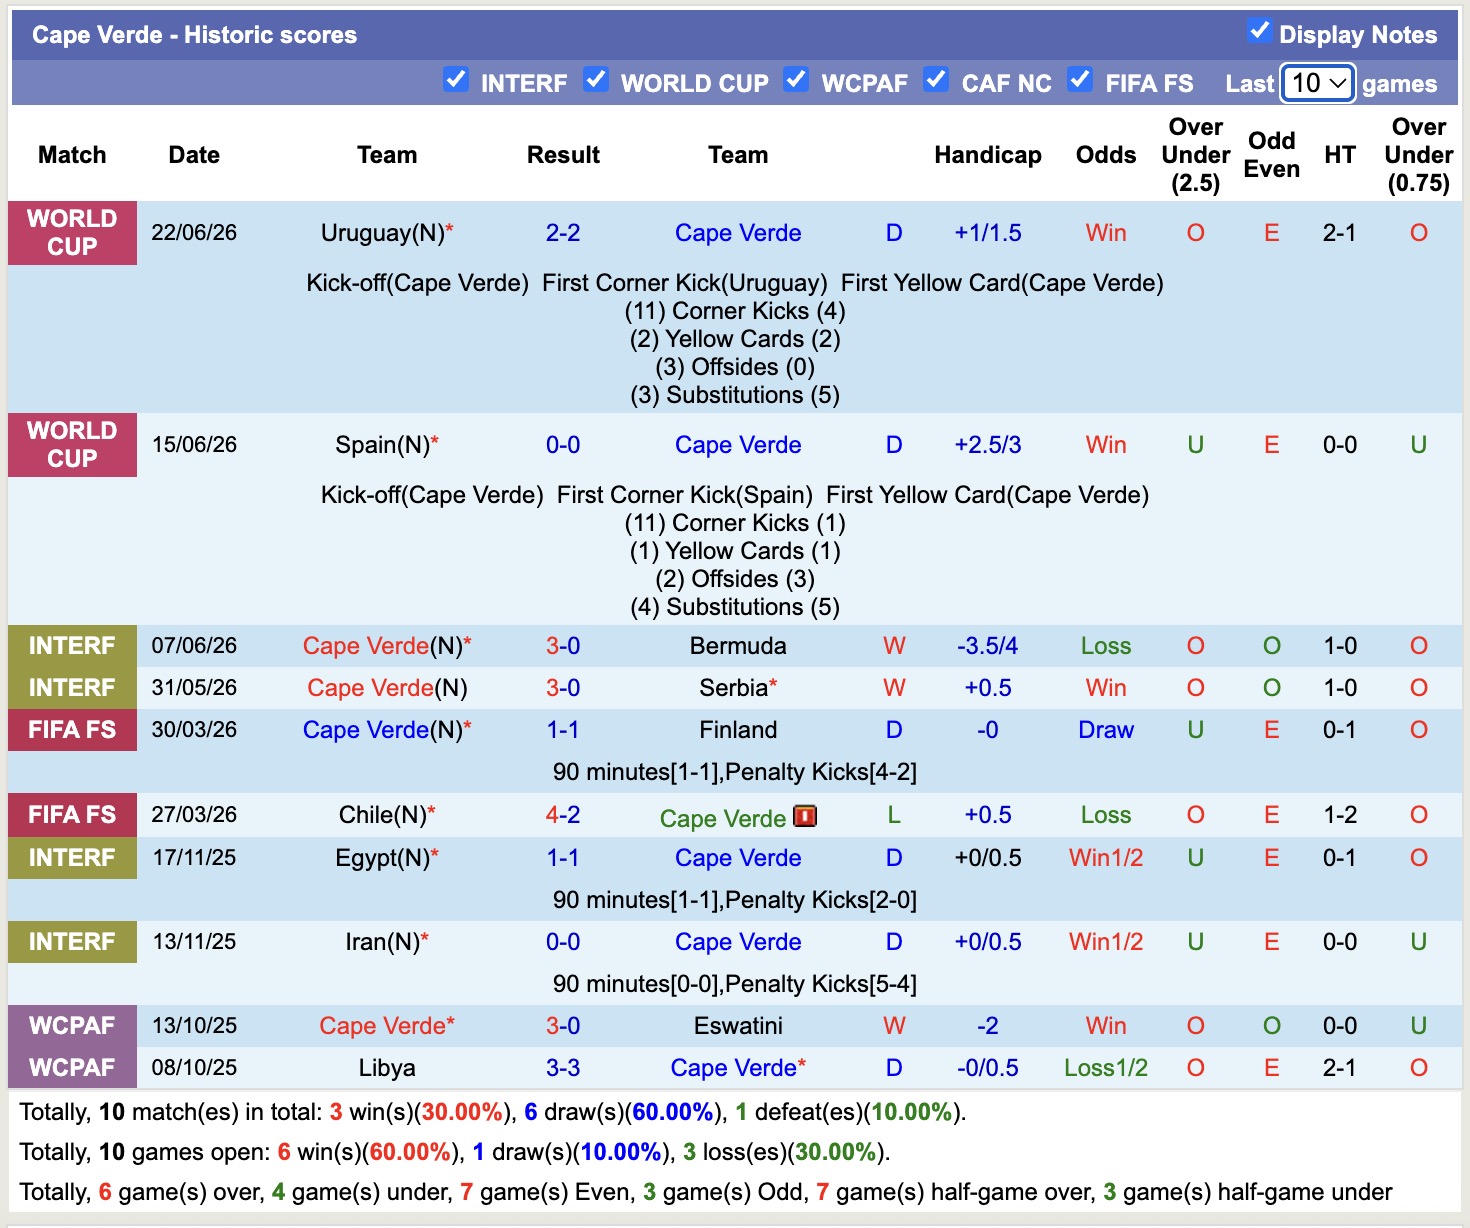Click the HT column header
This screenshot has width=1470, height=1228.
(1340, 155)
